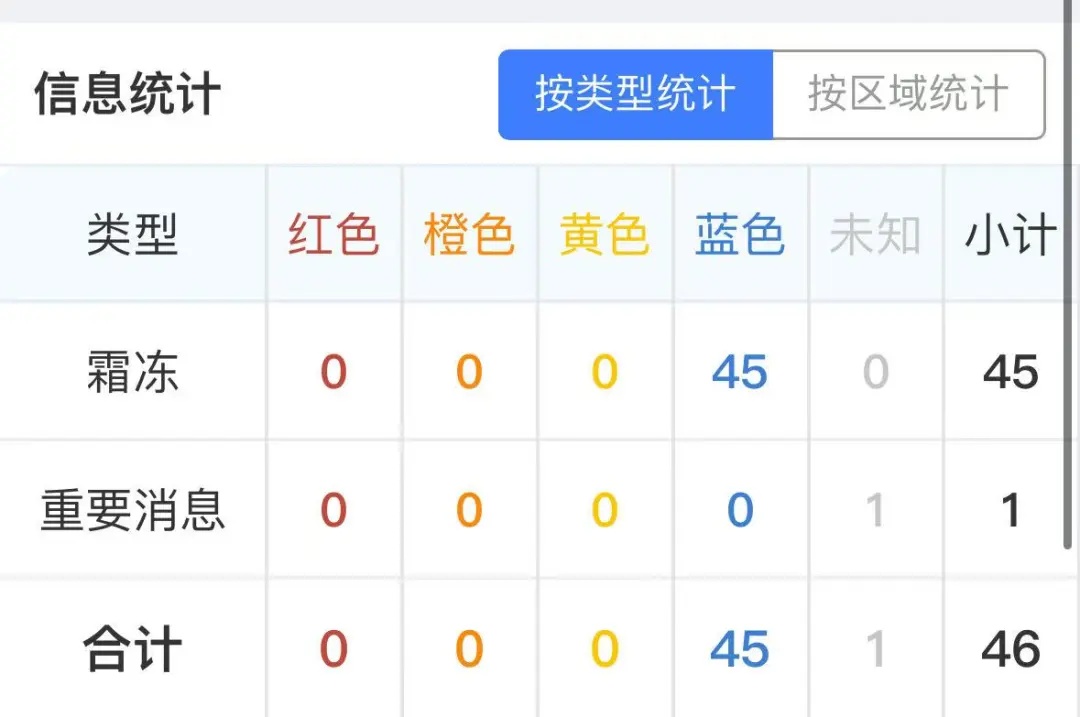Click the 未知 count of 1 for 重要消息
Viewport: 1080px width, 717px height.
[875, 510]
